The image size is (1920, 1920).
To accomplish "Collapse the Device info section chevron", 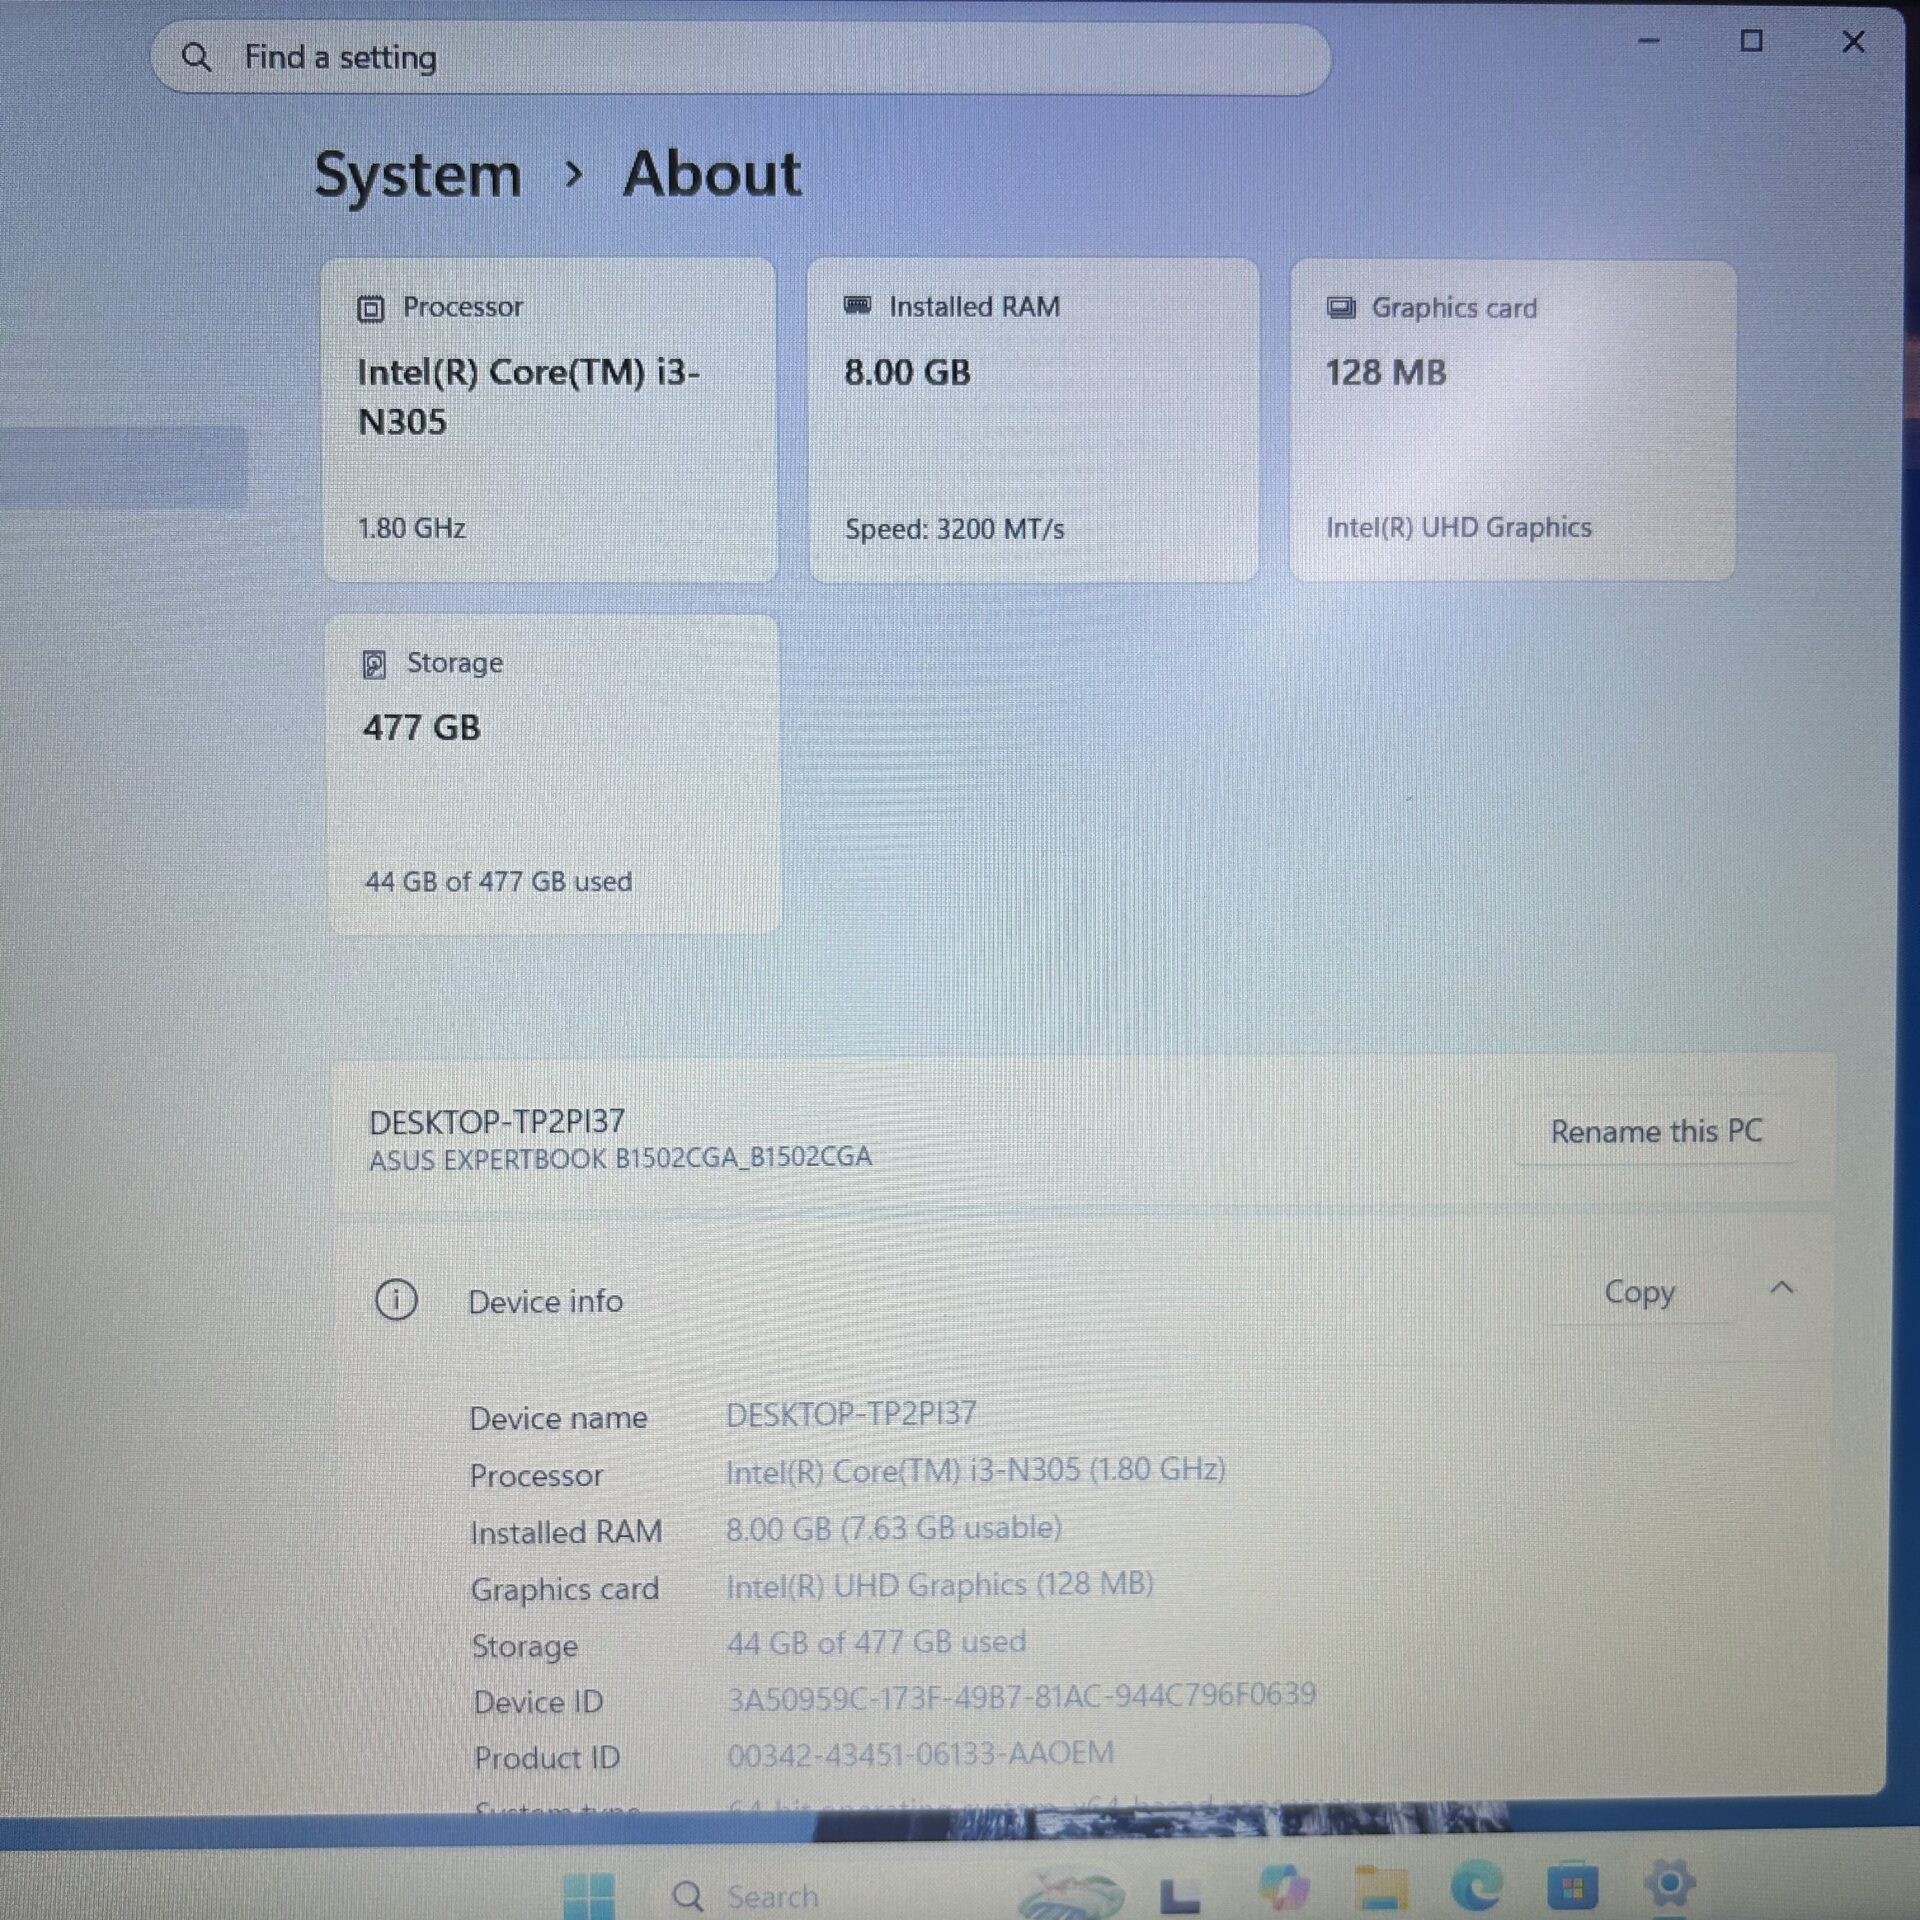I will [1782, 1289].
